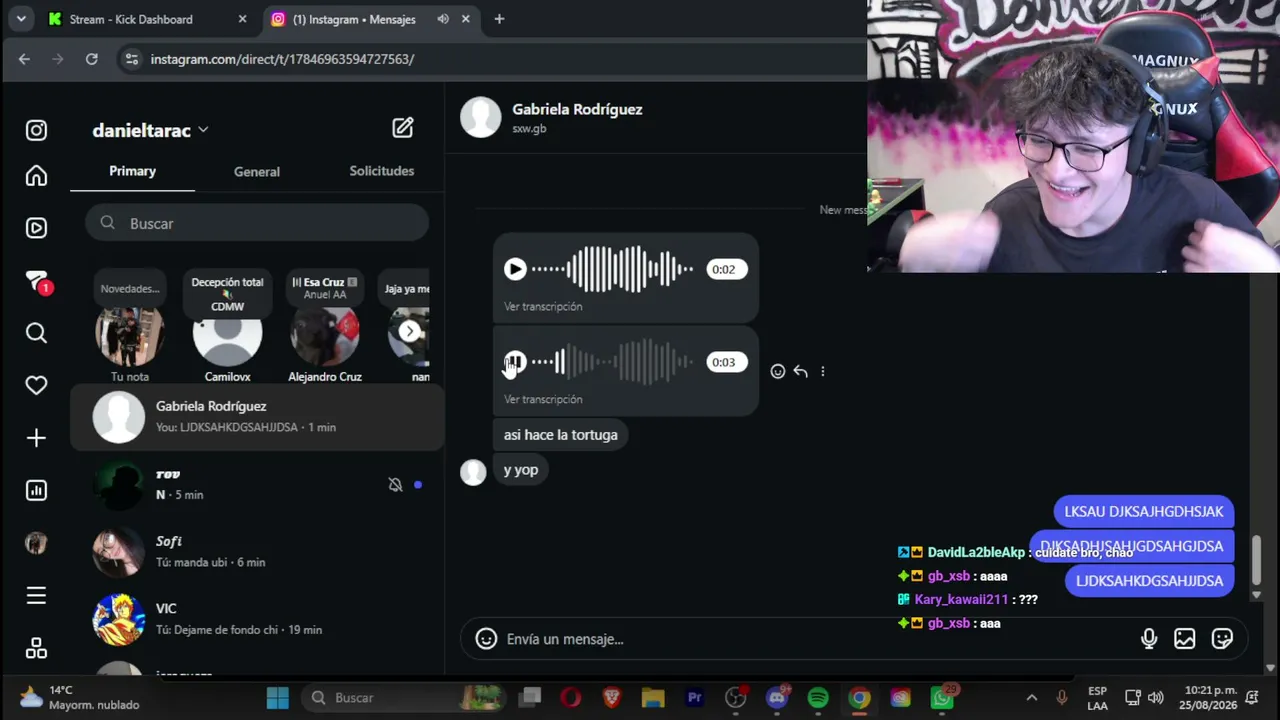The height and width of the screenshot is (720, 1280).
Task: Open Adobe Premiere Pro from the taskbar
Action: pyautogui.click(x=694, y=698)
